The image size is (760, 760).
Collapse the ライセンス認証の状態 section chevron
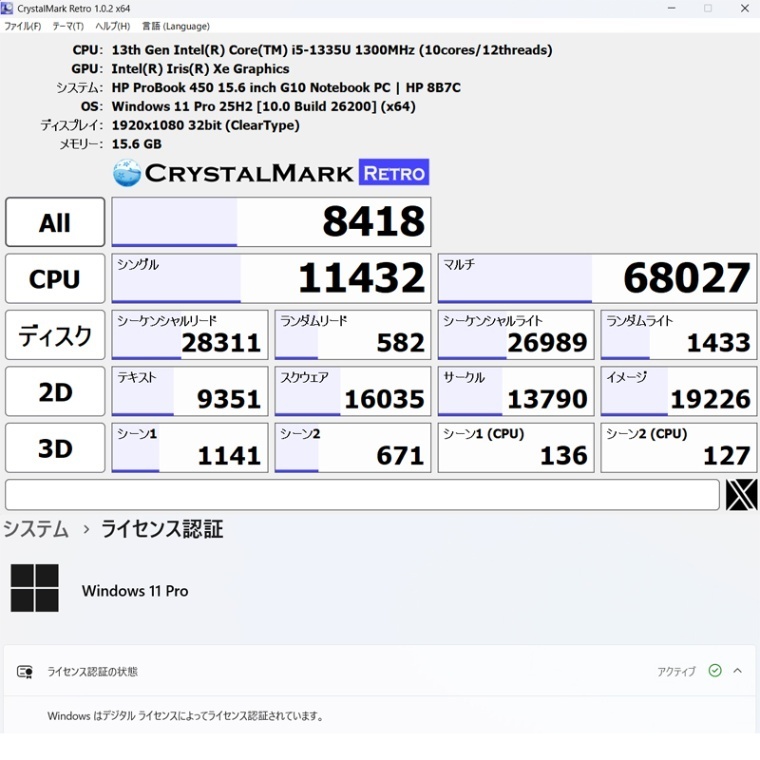pyautogui.click(x=738, y=670)
